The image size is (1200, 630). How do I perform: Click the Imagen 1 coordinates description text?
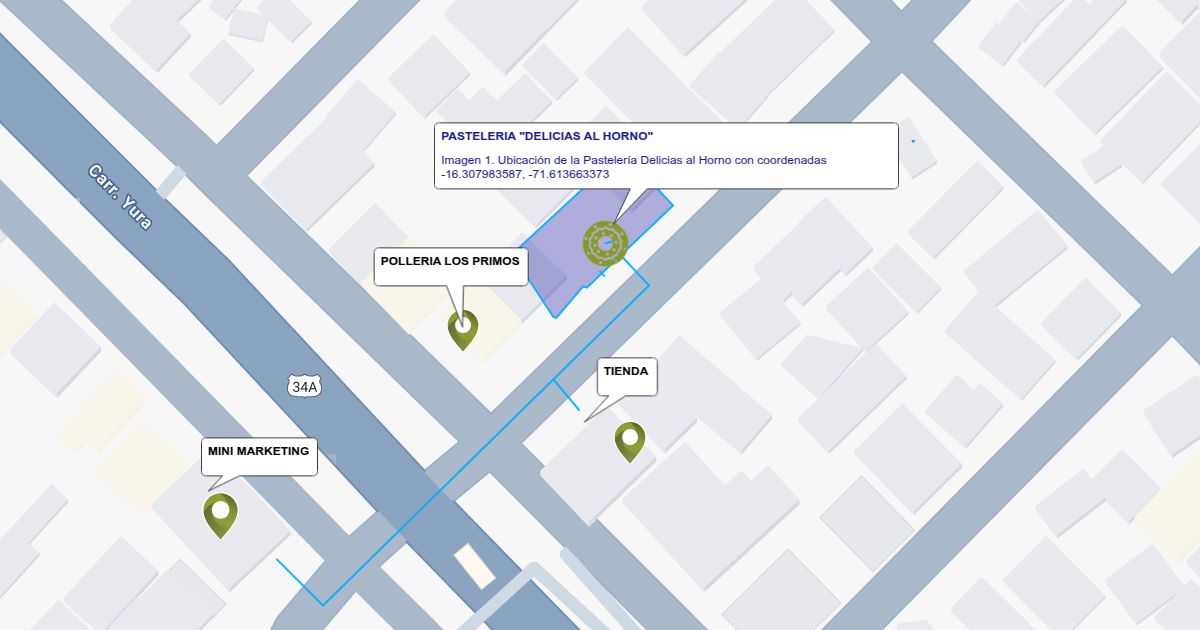[x=633, y=167]
